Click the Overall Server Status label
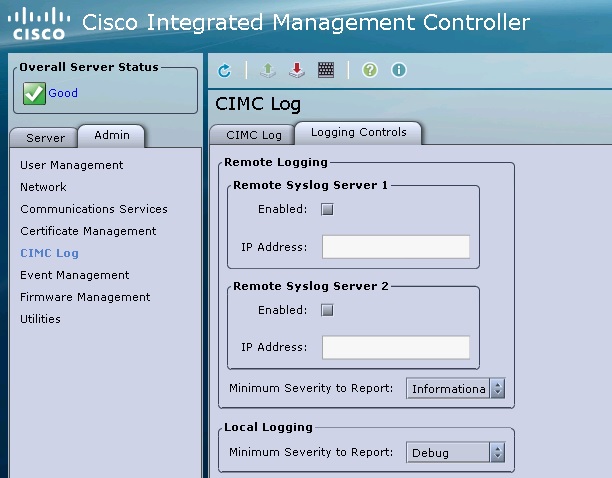 [x=89, y=67]
